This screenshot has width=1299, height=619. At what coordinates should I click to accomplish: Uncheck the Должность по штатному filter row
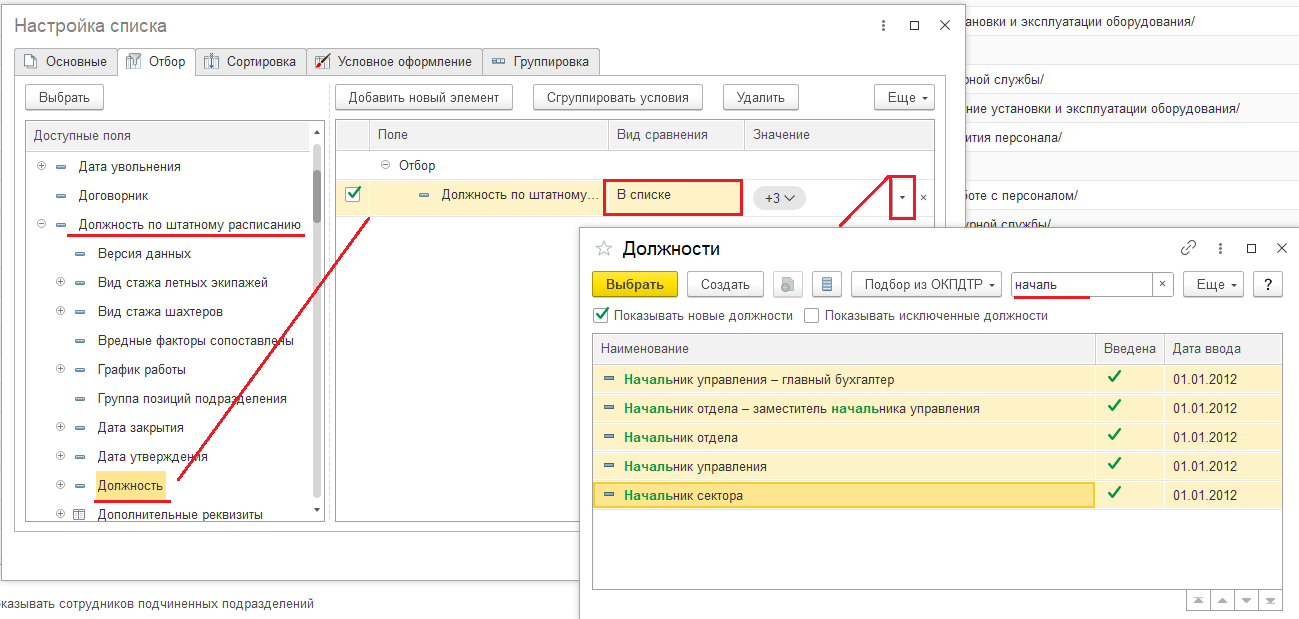[353, 195]
